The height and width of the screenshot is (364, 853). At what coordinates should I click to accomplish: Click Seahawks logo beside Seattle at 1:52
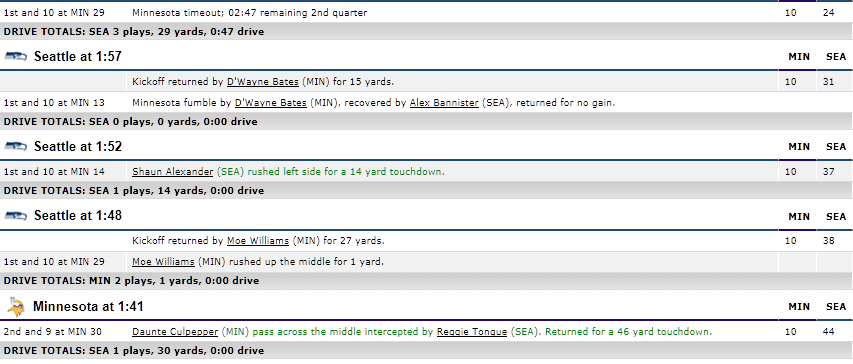pos(16,146)
